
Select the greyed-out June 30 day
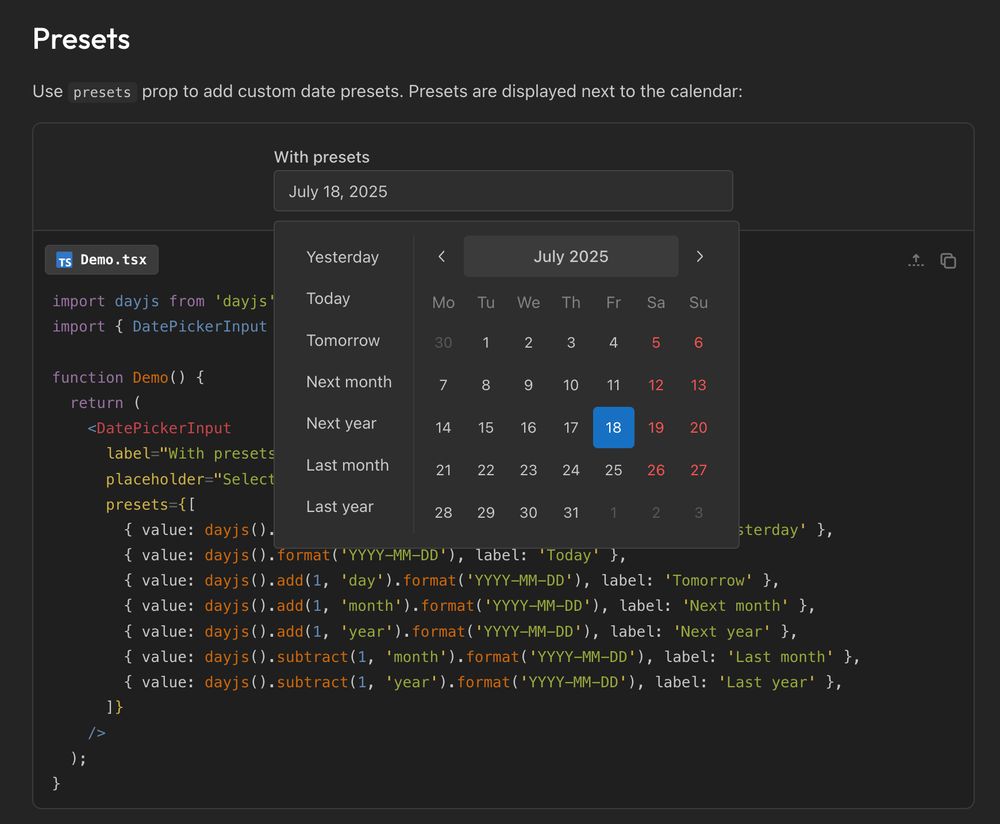pyautogui.click(x=443, y=342)
